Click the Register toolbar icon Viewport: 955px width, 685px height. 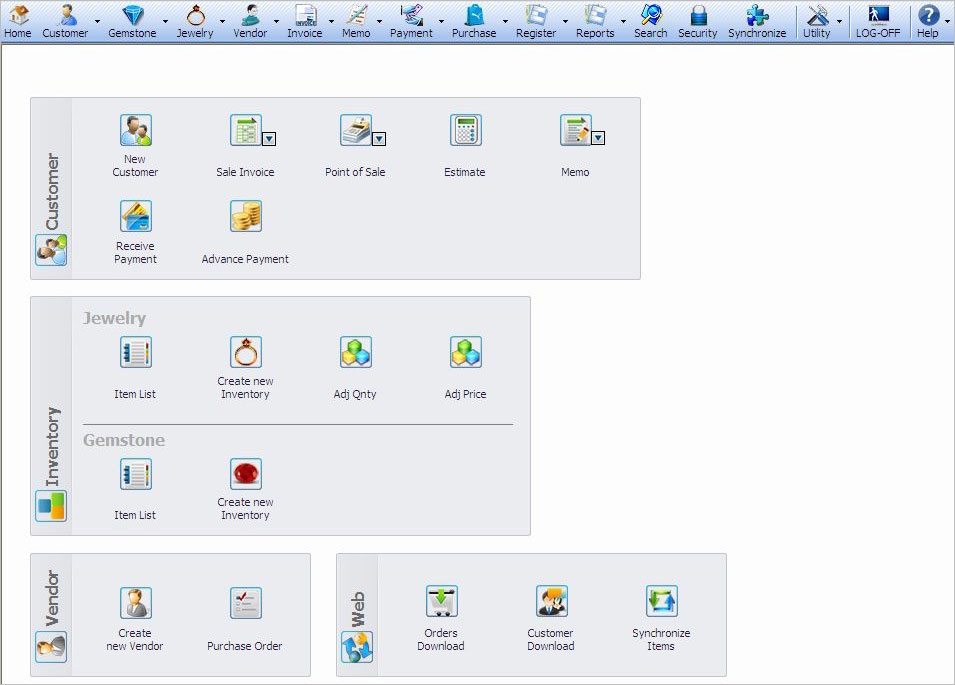(x=536, y=21)
